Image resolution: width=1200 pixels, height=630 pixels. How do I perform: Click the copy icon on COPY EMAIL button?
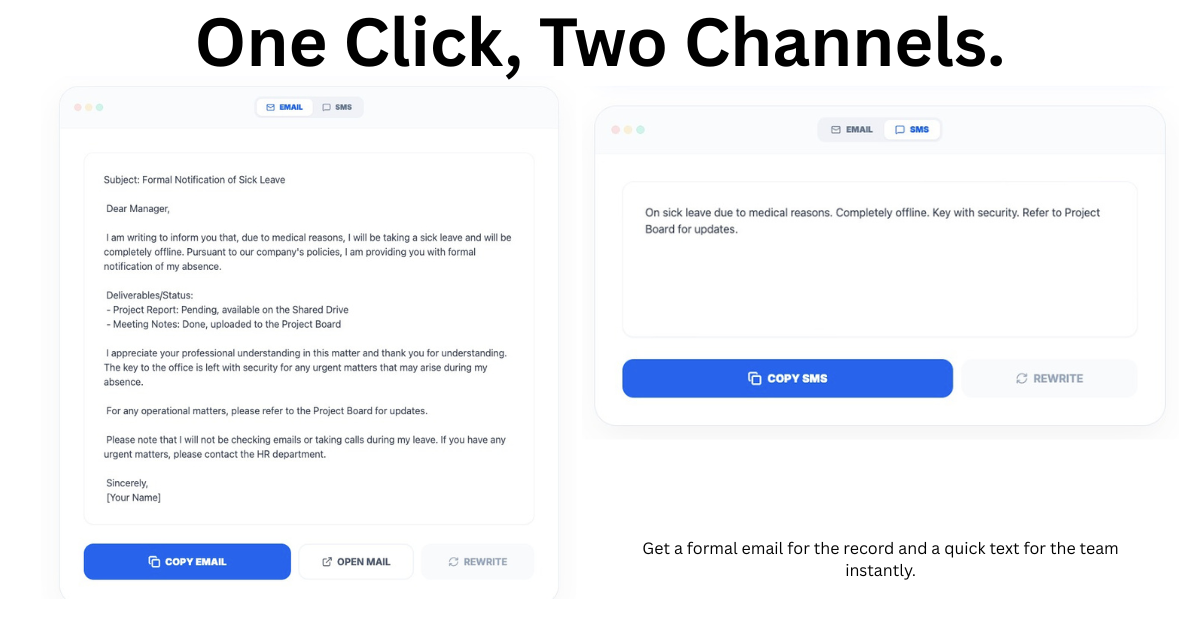pos(154,562)
